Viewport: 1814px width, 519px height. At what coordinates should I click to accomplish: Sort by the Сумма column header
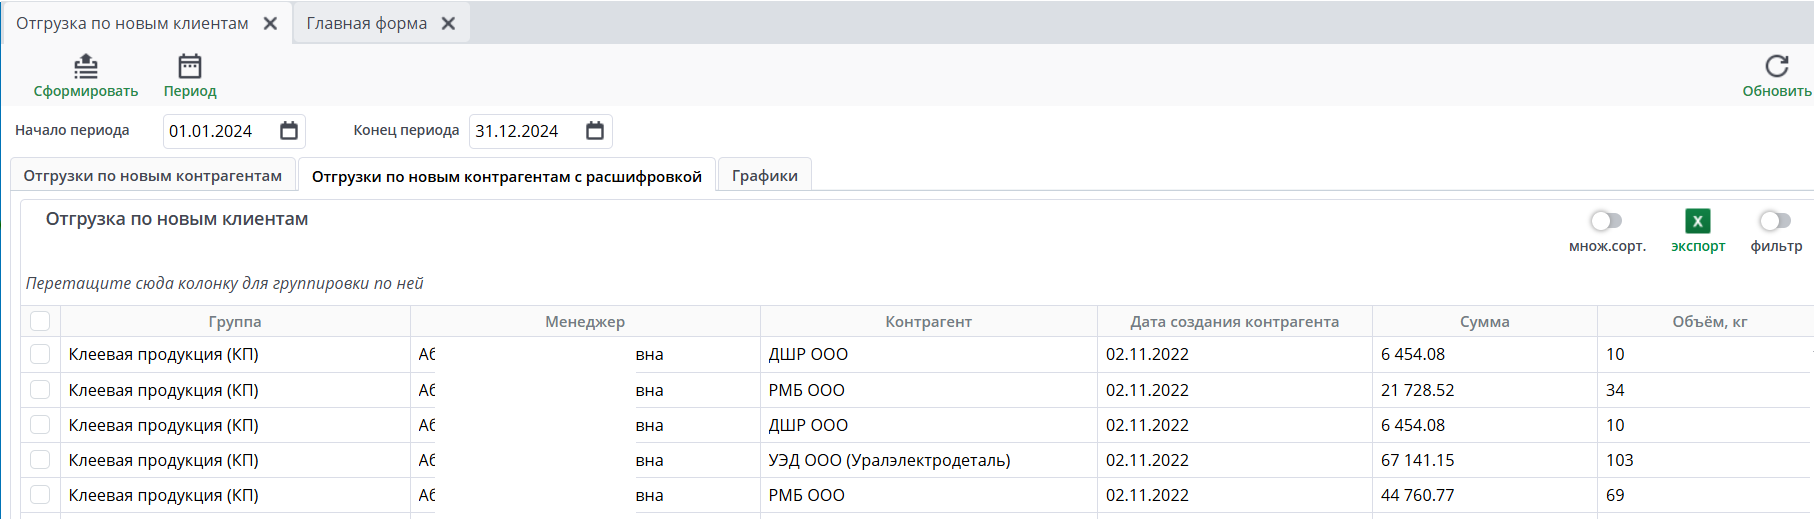coord(1484,322)
